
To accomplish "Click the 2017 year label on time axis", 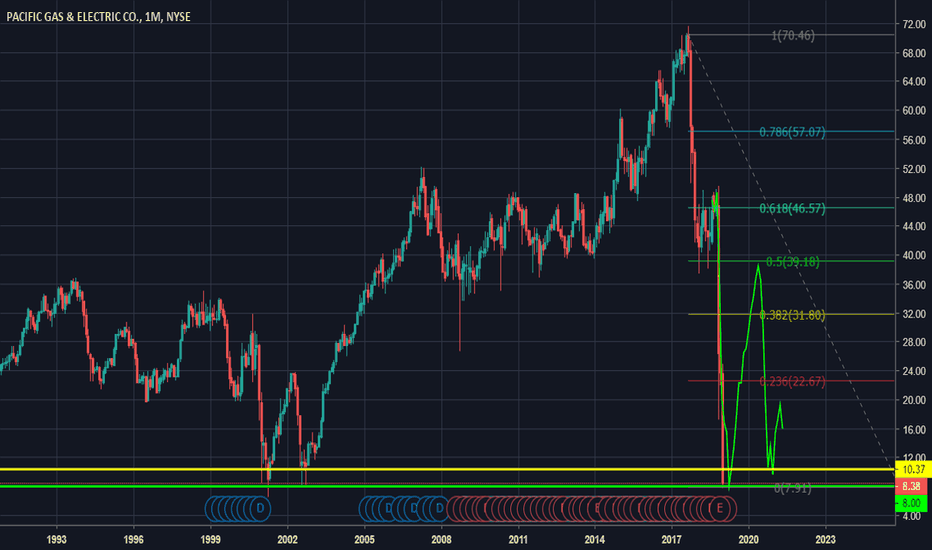I will click(x=672, y=540).
